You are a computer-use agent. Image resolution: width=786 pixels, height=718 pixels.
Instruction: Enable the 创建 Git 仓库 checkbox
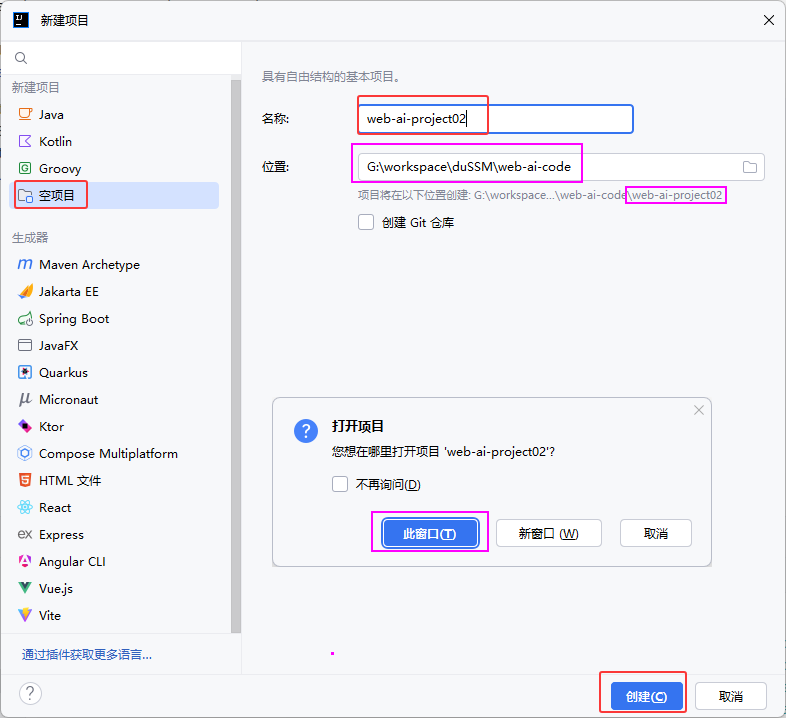366,223
